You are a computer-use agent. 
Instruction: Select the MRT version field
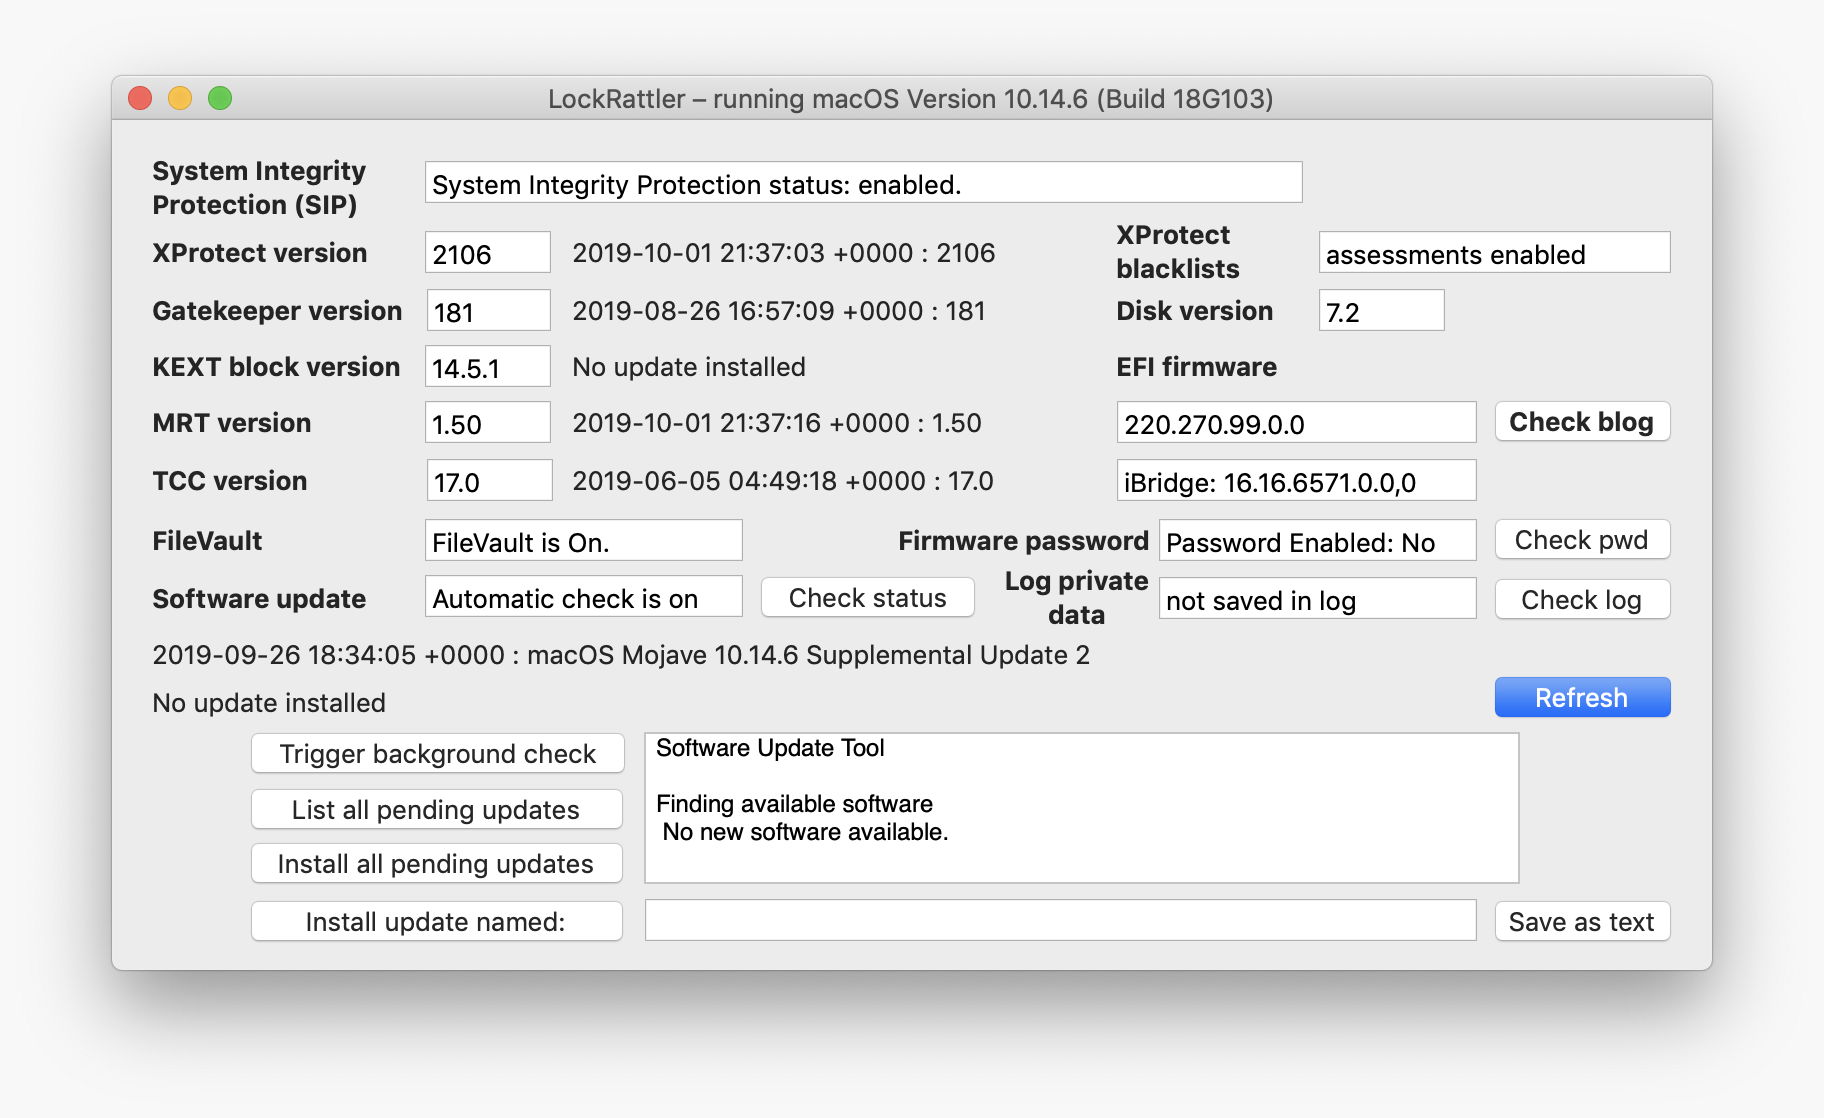point(487,423)
